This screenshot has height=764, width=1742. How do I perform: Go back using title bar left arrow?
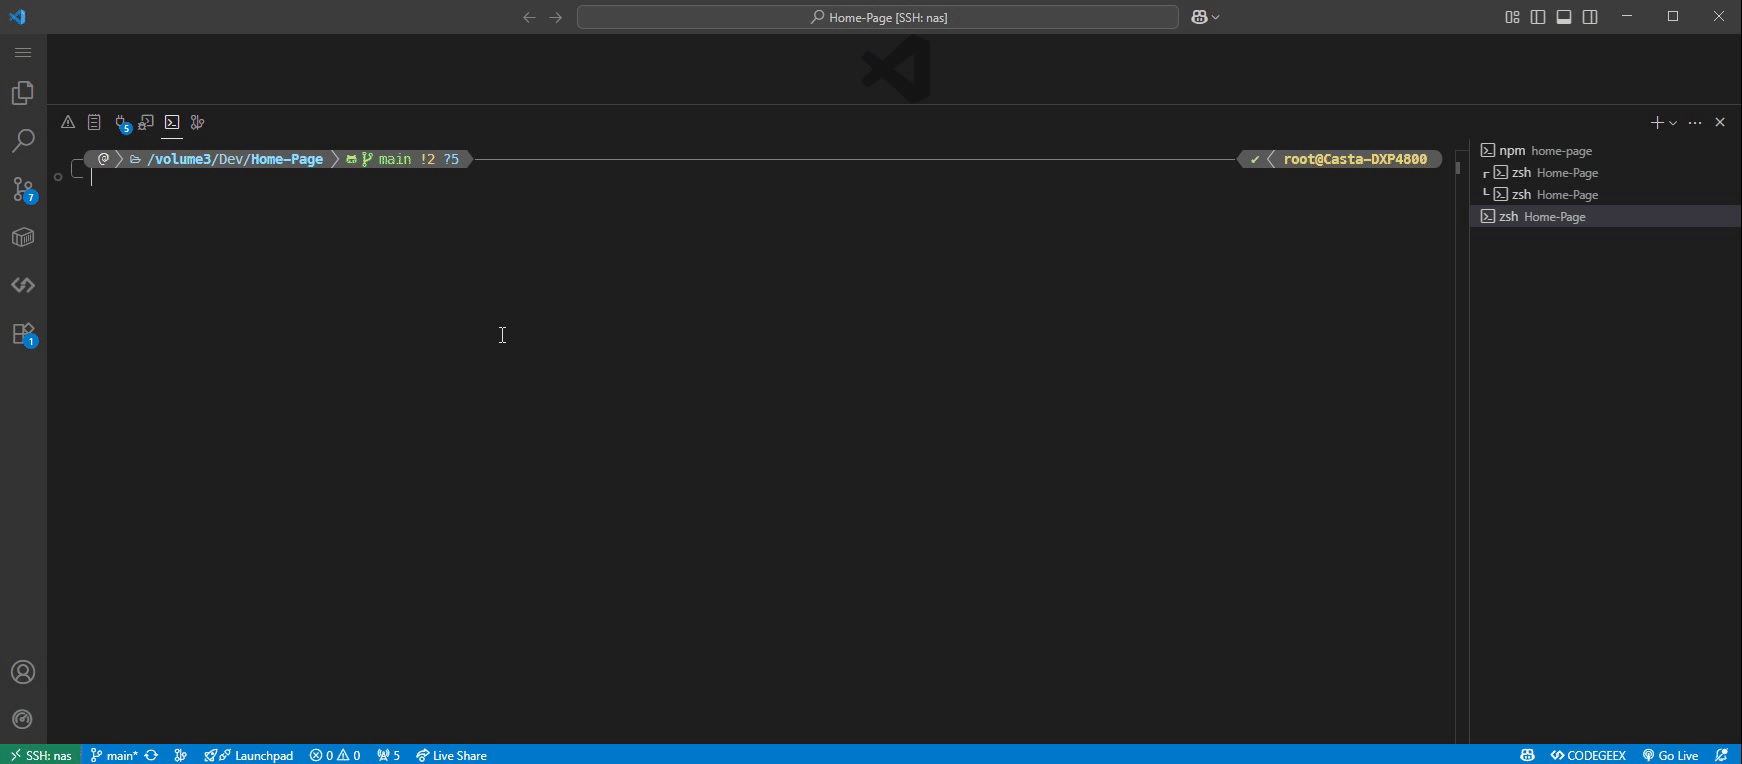pos(530,17)
